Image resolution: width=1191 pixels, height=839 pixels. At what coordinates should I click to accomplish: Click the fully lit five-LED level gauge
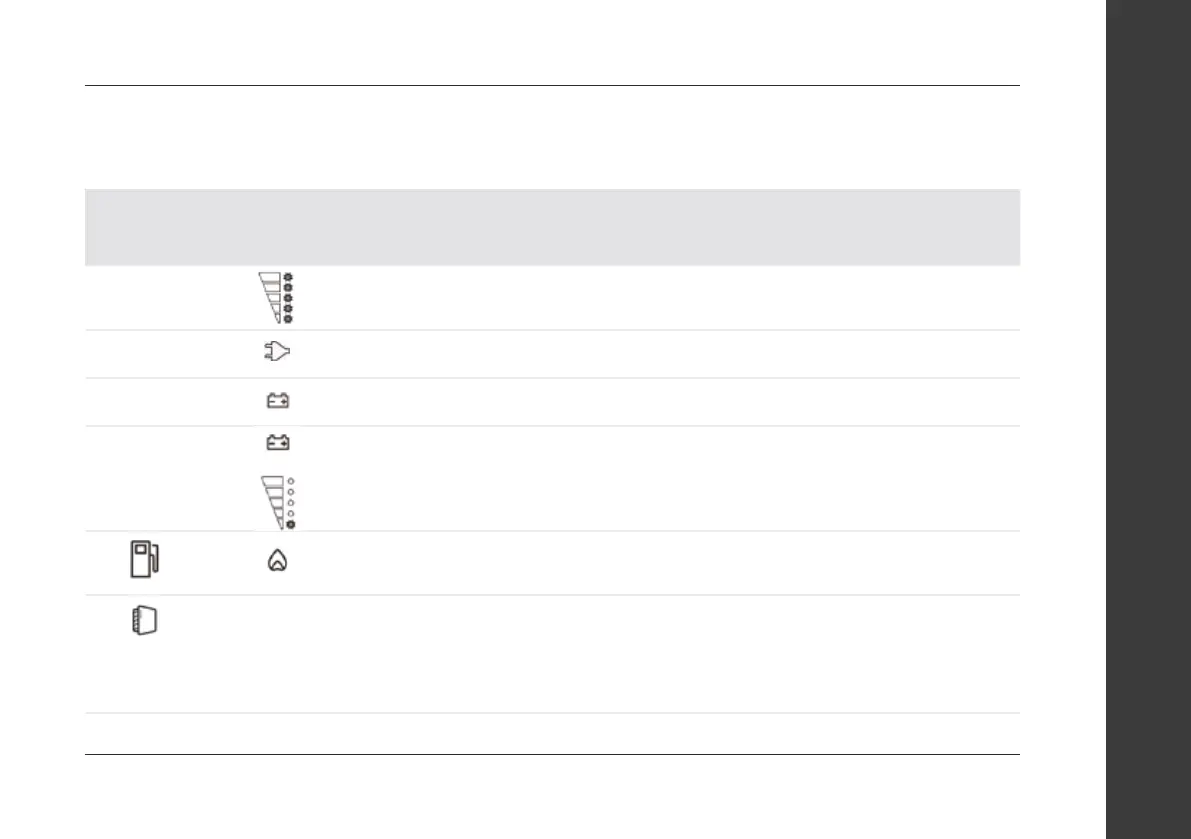click(x=273, y=297)
